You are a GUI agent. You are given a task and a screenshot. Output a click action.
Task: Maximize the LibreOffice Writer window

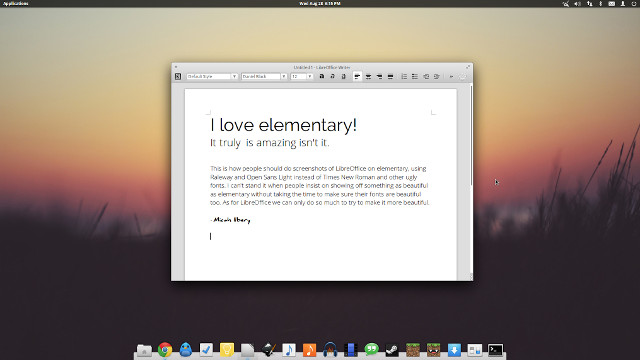click(468, 67)
